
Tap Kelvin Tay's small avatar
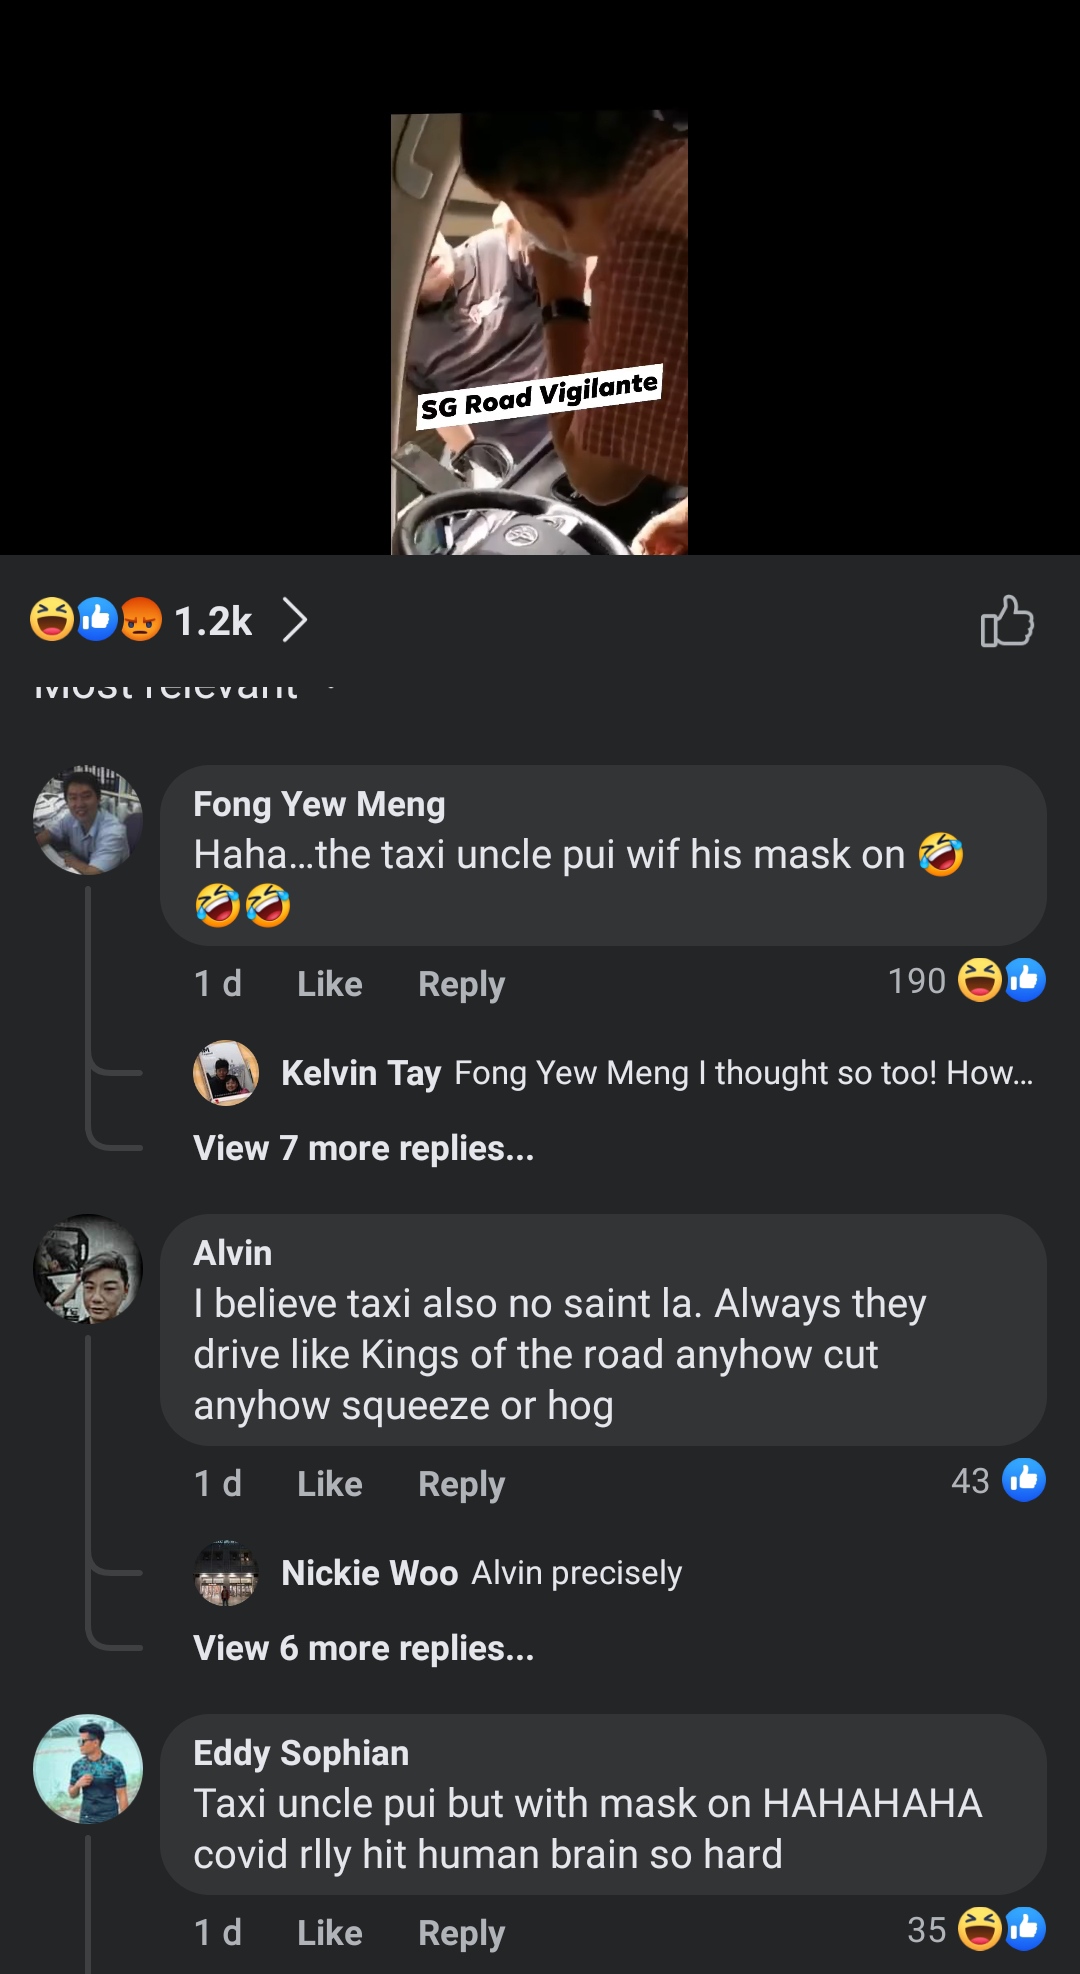(226, 1073)
